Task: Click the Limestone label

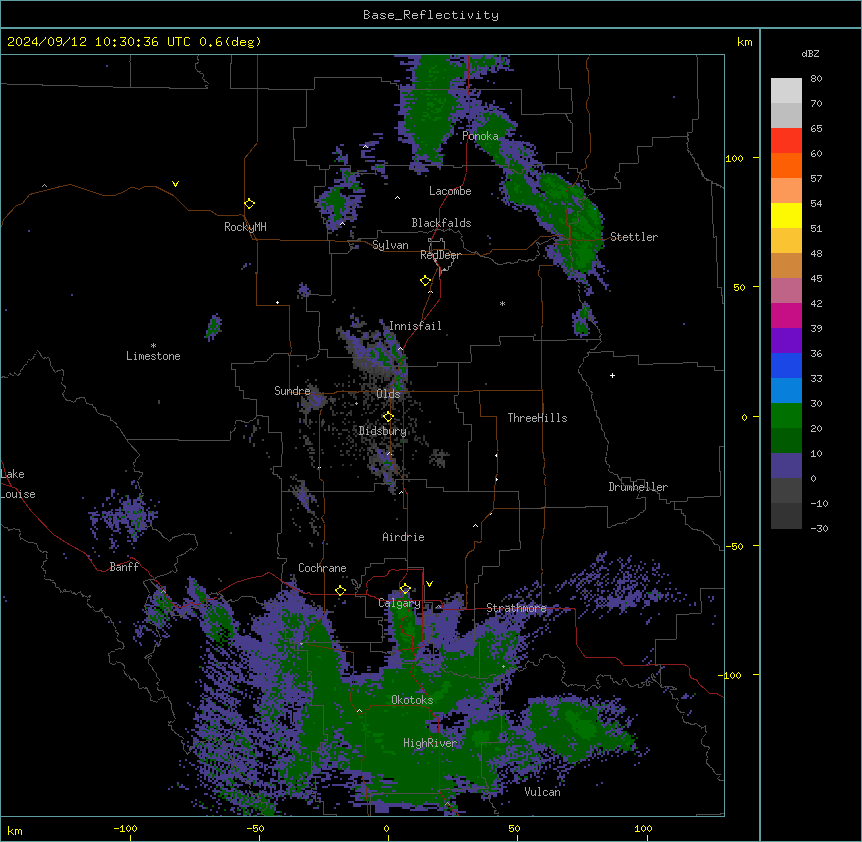Action: [153, 356]
